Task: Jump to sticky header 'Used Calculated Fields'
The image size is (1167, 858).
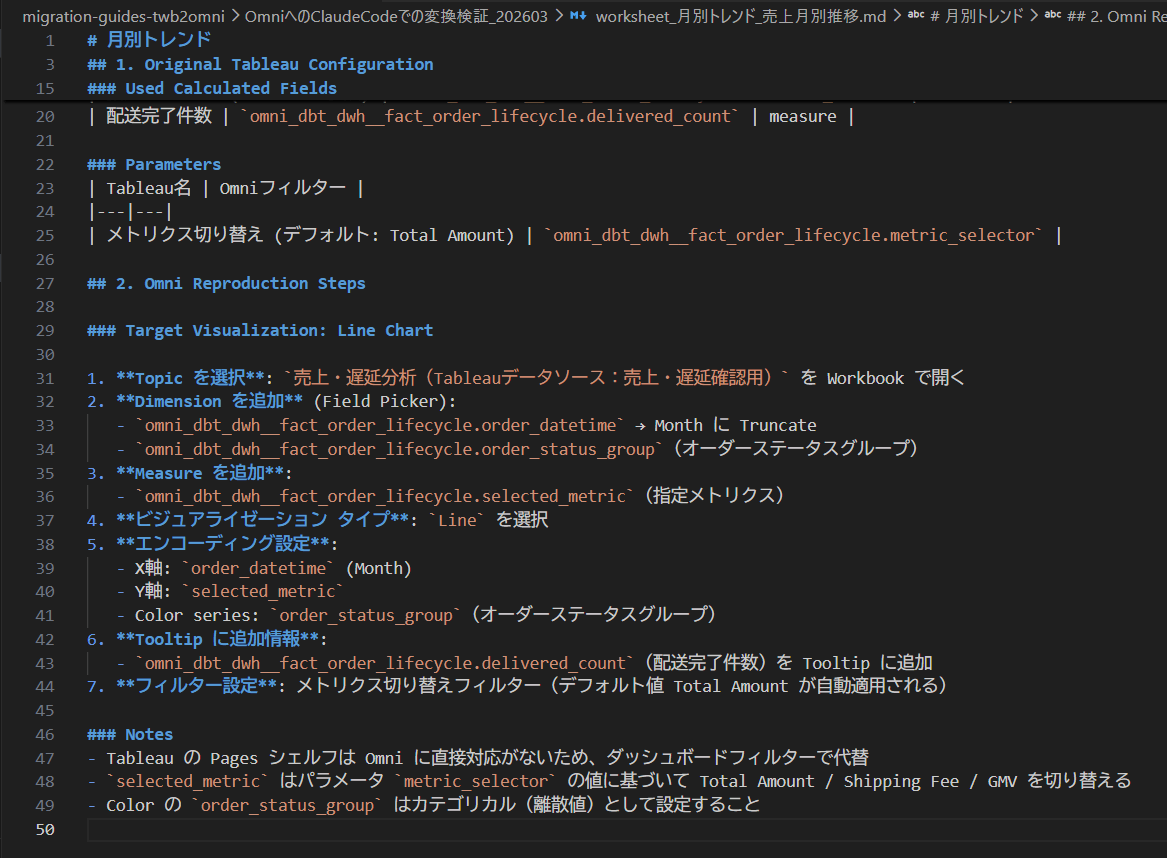Action: pyautogui.click(x=212, y=89)
